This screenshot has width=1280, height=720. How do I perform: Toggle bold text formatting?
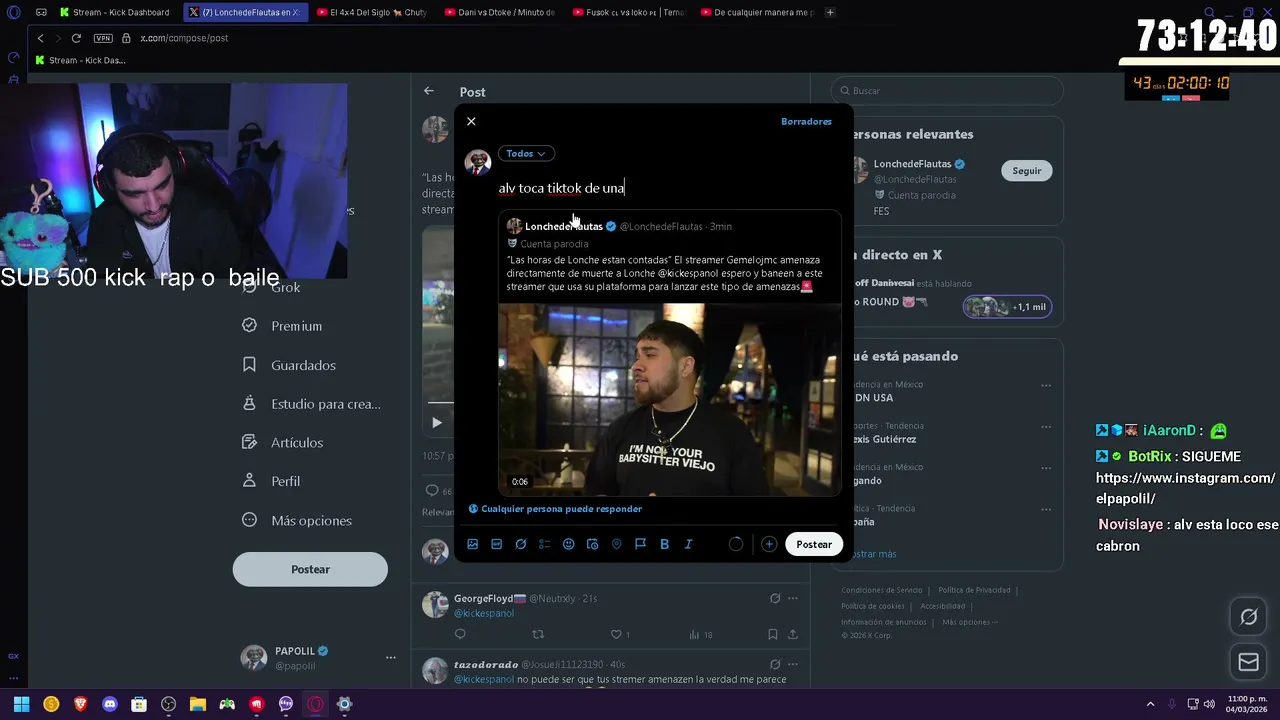pyautogui.click(x=664, y=544)
